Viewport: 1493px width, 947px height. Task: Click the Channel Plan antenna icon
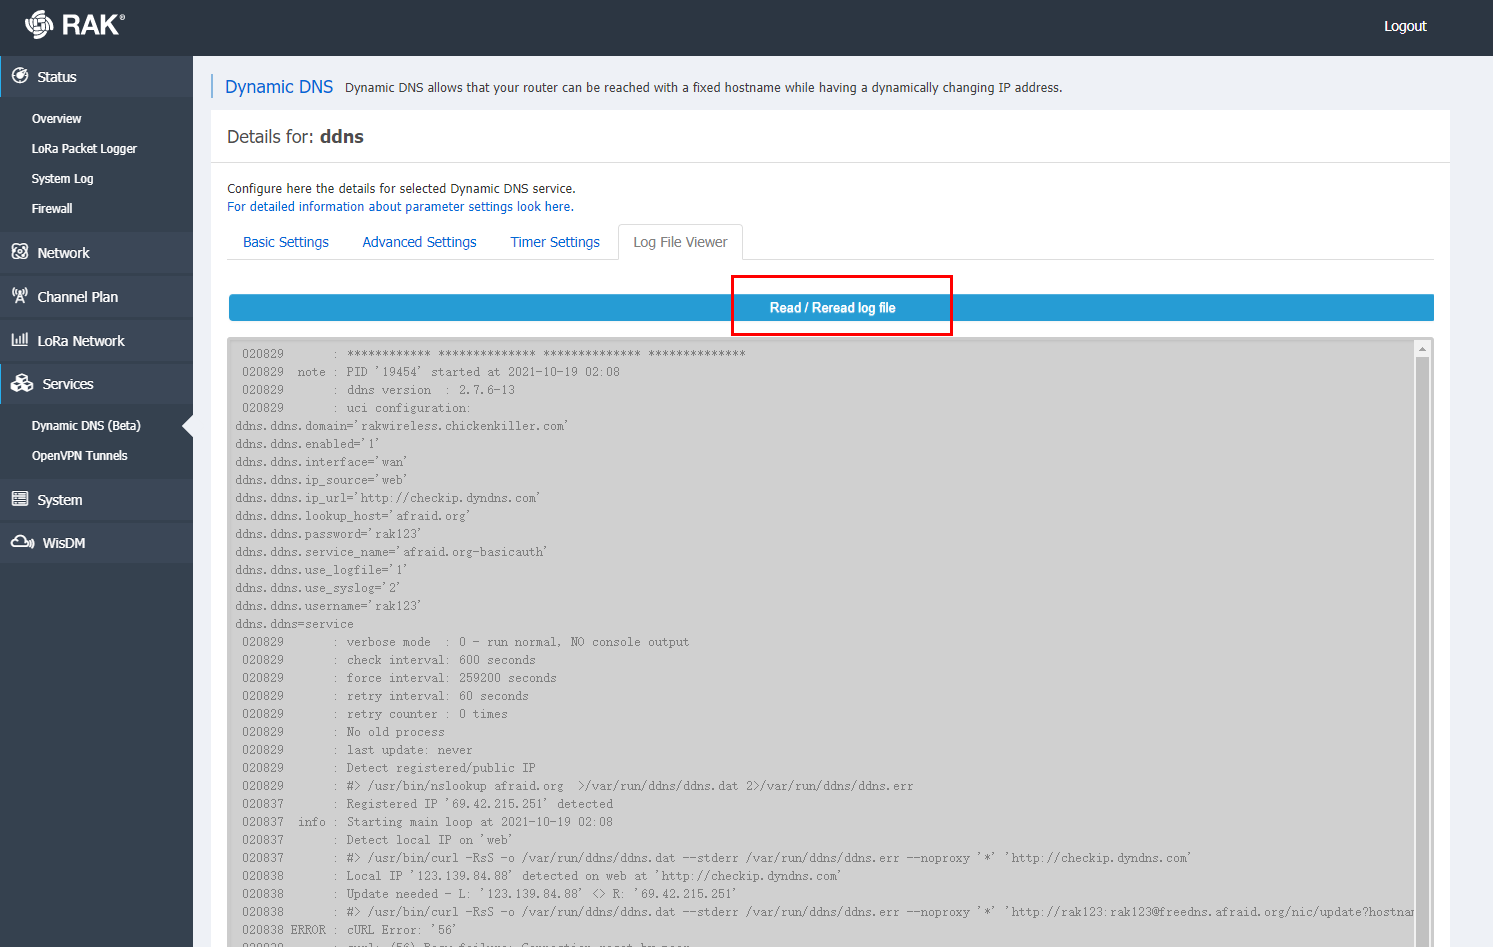[x=20, y=296]
